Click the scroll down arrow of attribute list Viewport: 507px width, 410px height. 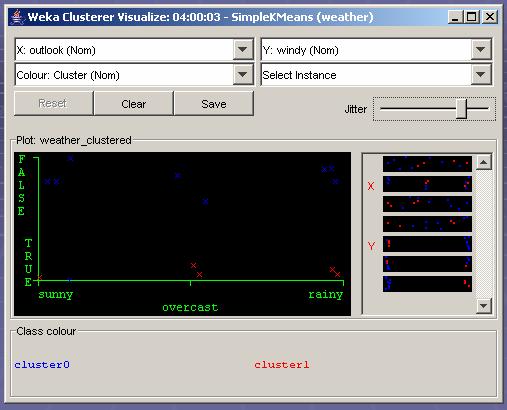coord(484,306)
